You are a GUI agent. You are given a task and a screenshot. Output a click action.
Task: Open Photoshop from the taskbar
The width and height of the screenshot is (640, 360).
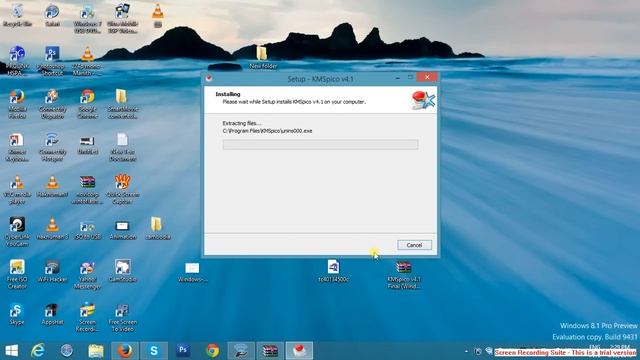pyautogui.click(x=183, y=351)
